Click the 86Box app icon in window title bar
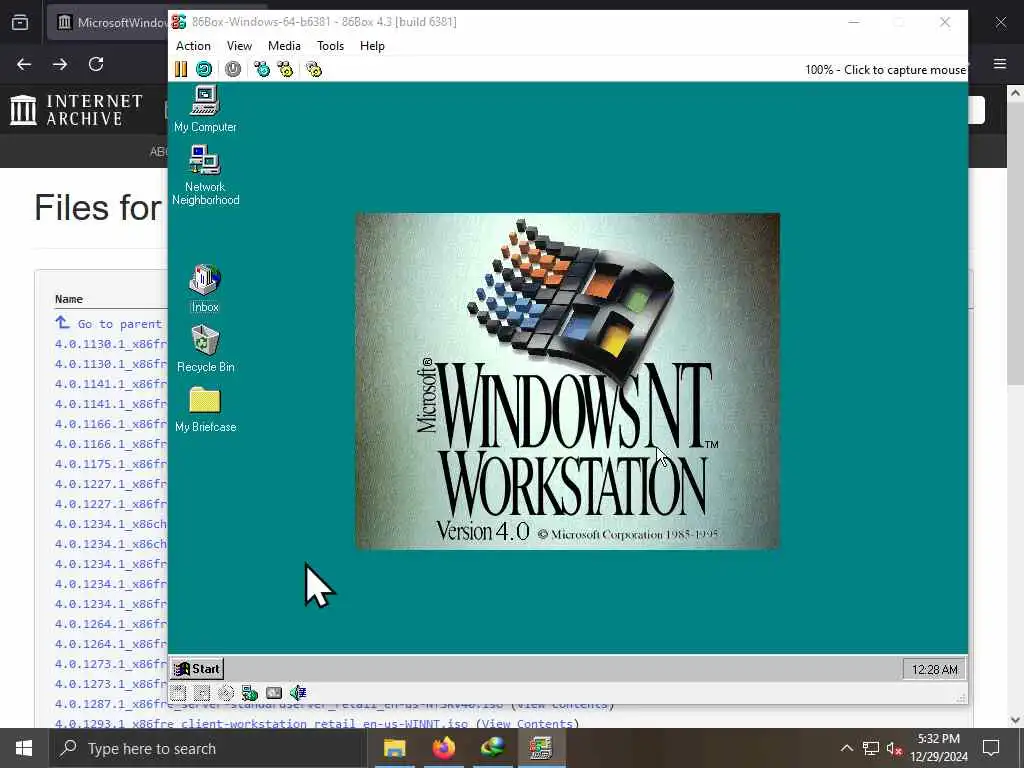The height and width of the screenshot is (768, 1024). click(x=178, y=22)
